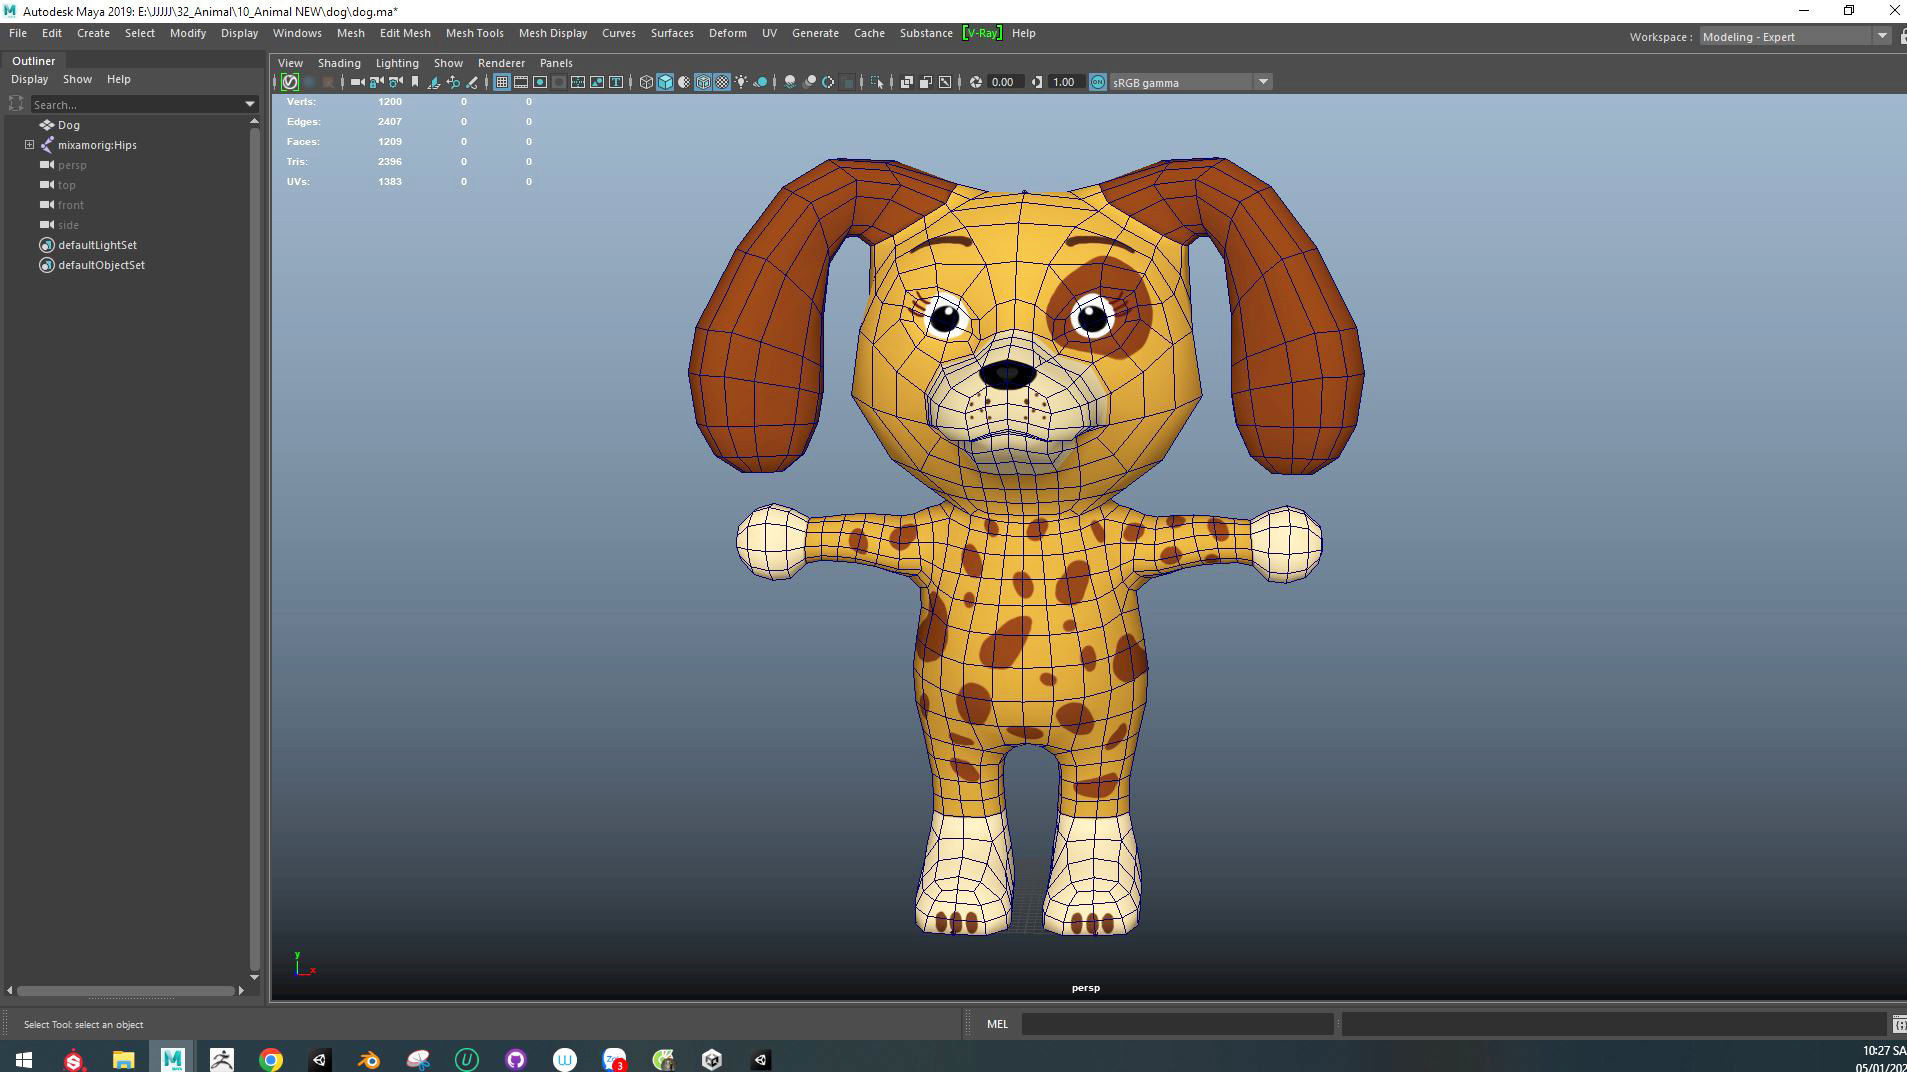This screenshot has height=1072, width=1907.
Task: Click the gamma value field 1.00
Action: 1065,82
